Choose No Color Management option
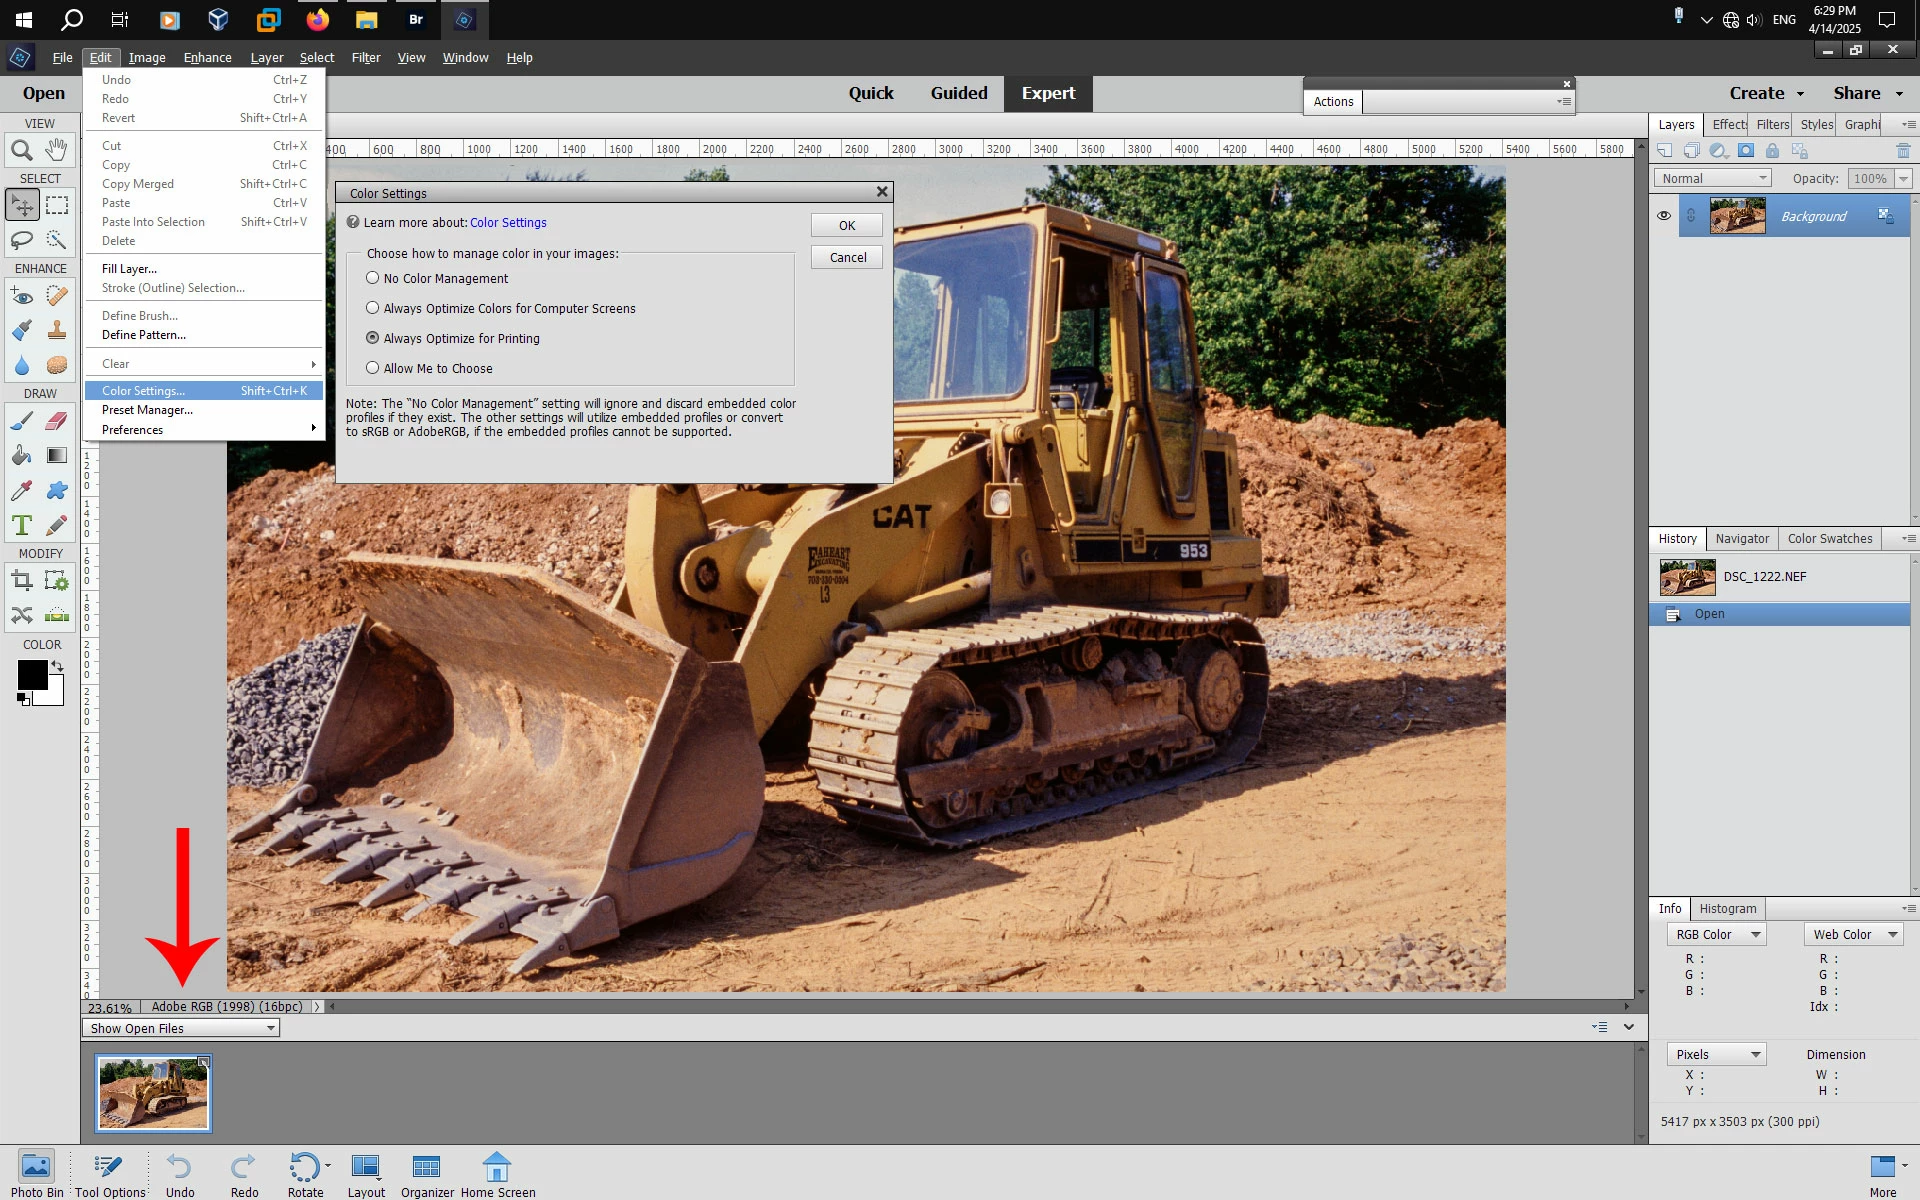Image resolution: width=1920 pixels, height=1200 pixels. point(373,278)
